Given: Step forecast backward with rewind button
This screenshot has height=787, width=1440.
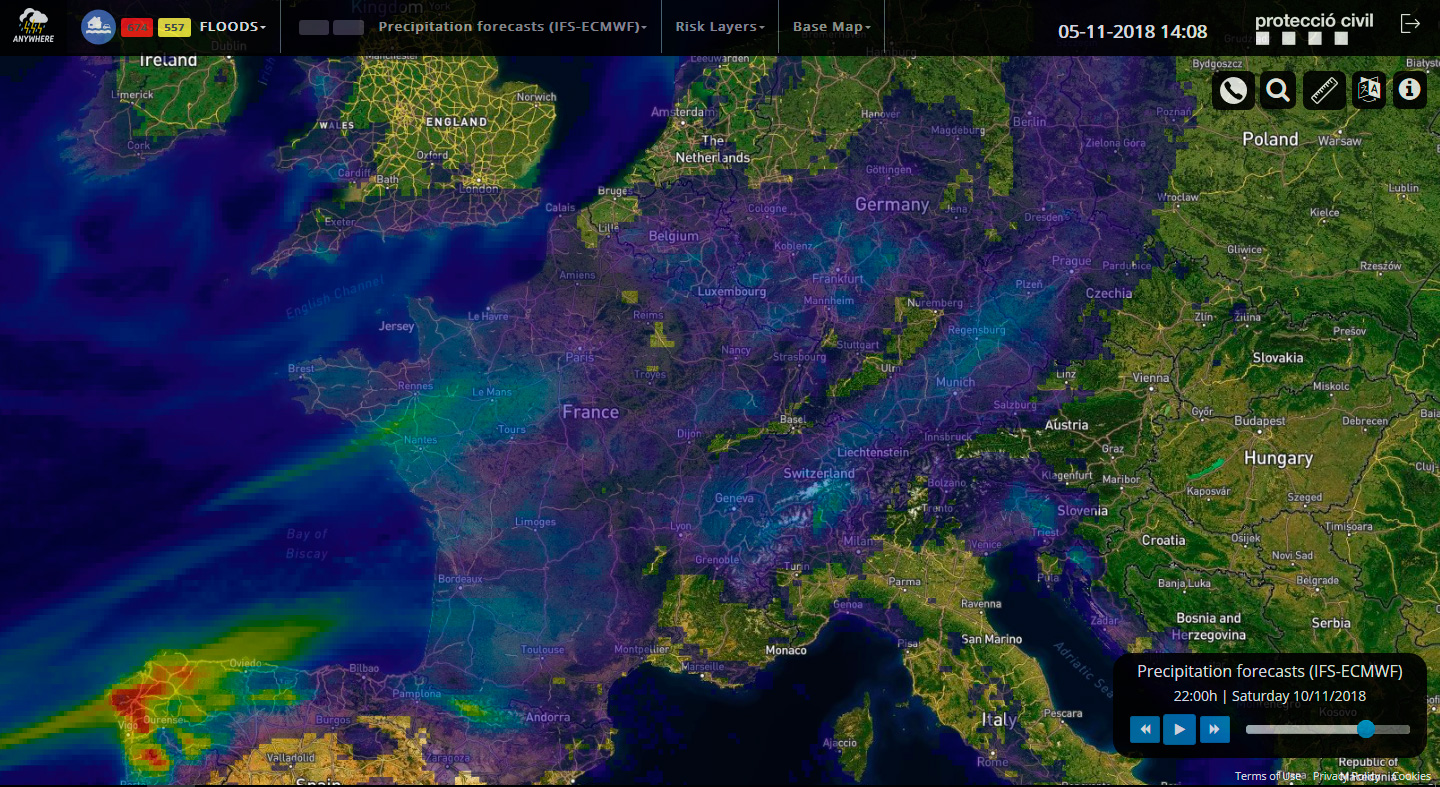Looking at the screenshot, I should pos(1145,730).
